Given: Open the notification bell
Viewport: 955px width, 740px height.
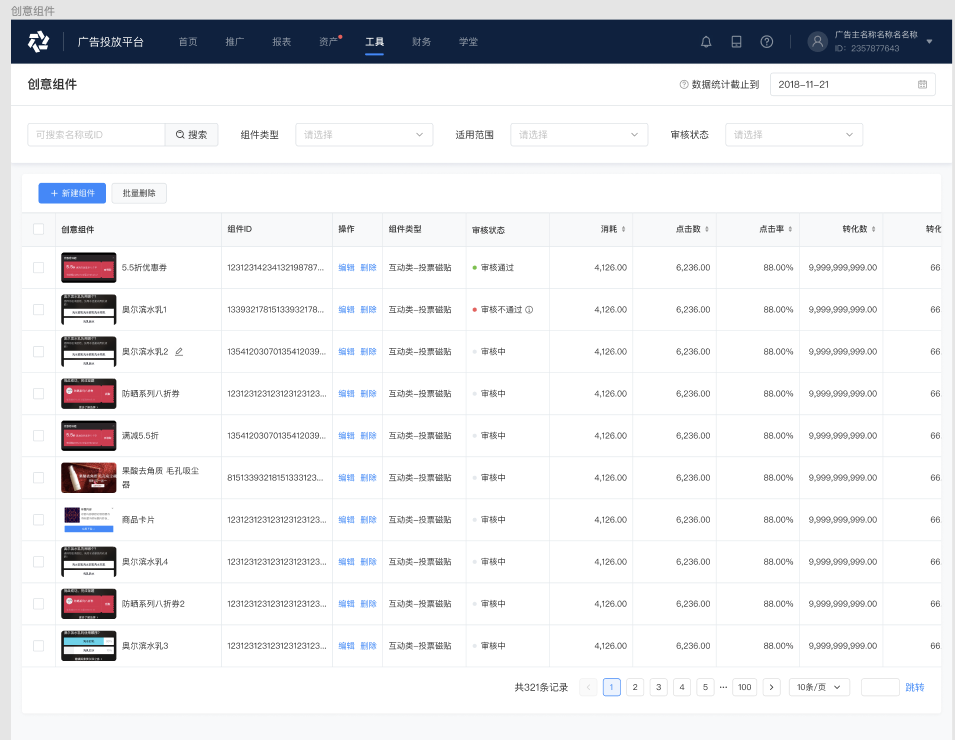Looking at the screenshot, I should [706, 41].
